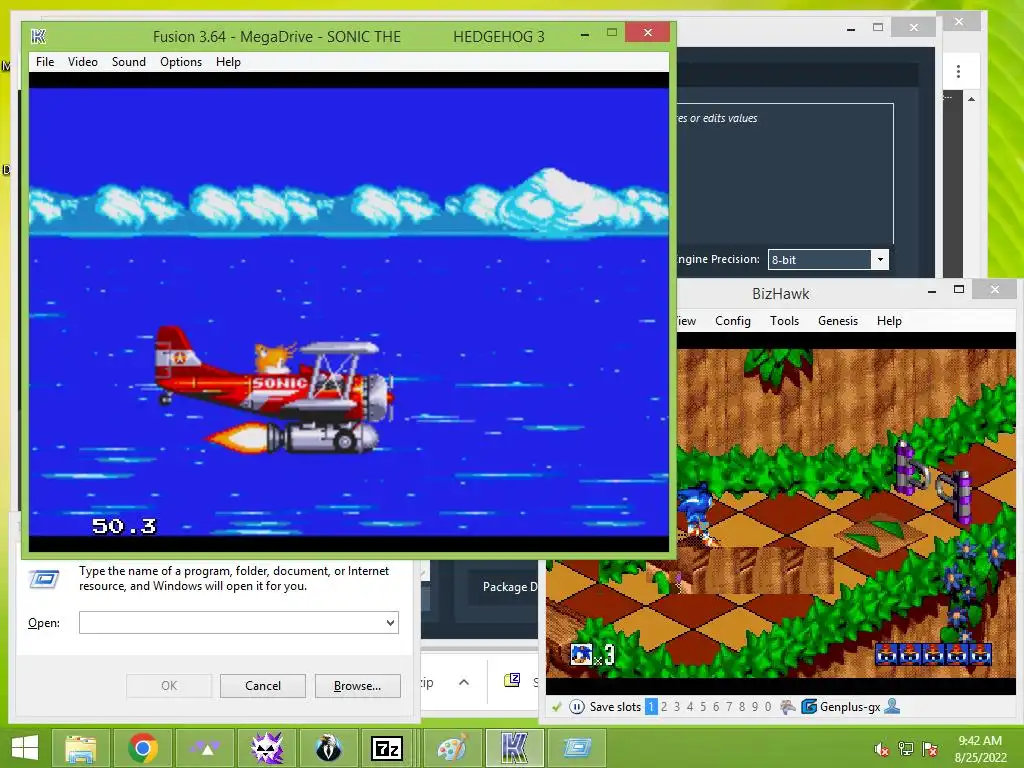Screen dimensions: 1024x768
Task: Click the Save slots label in BizHawk
Action: pos(615,707)
